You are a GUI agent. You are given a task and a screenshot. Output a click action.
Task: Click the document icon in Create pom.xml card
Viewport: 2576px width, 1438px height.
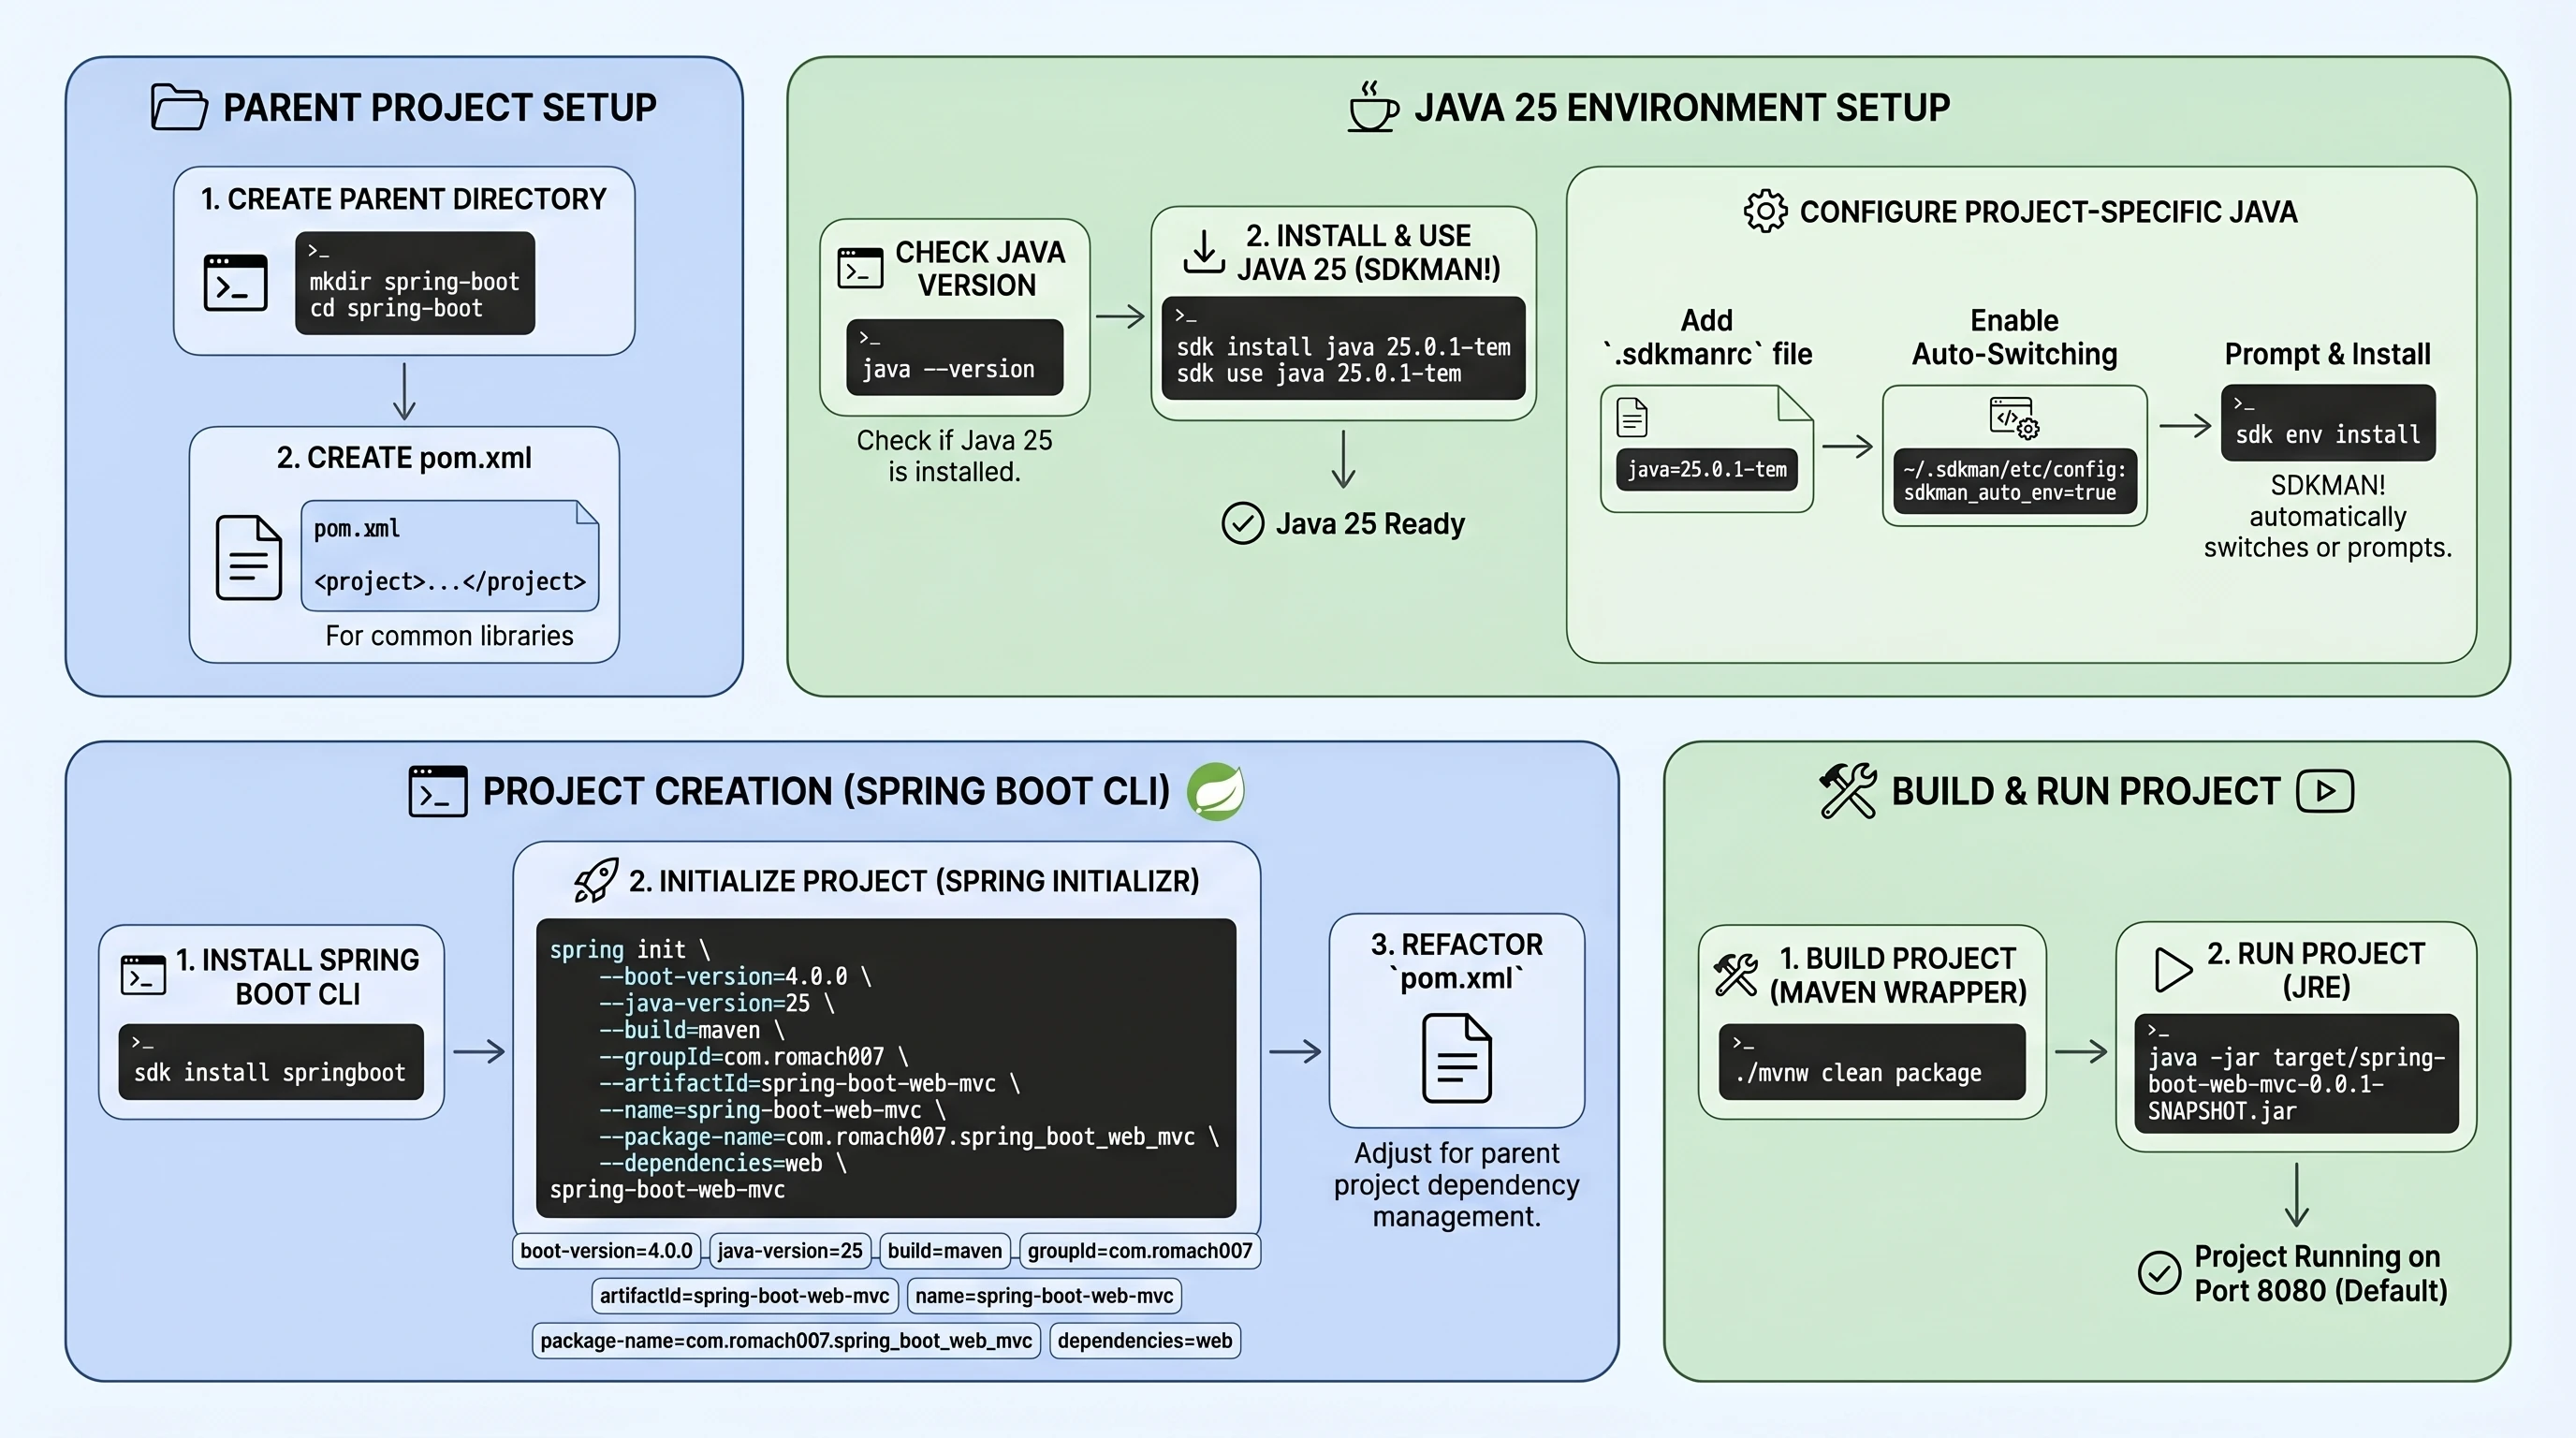click(x=249, y=557)
